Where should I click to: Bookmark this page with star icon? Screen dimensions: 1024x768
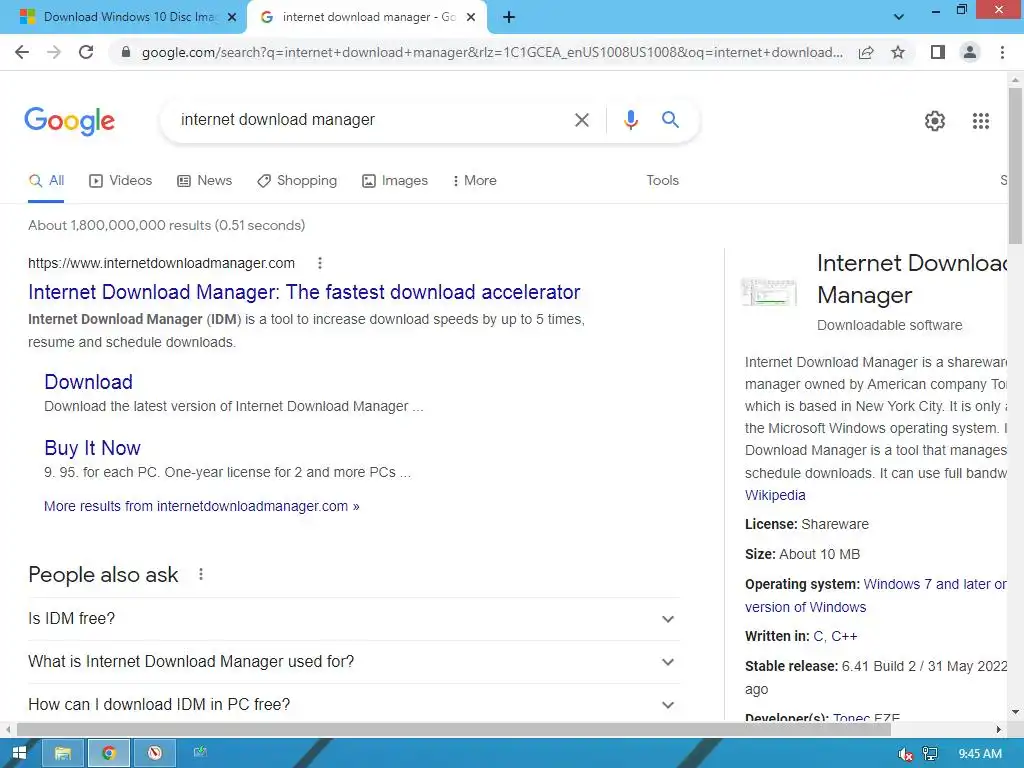(898, 52)
